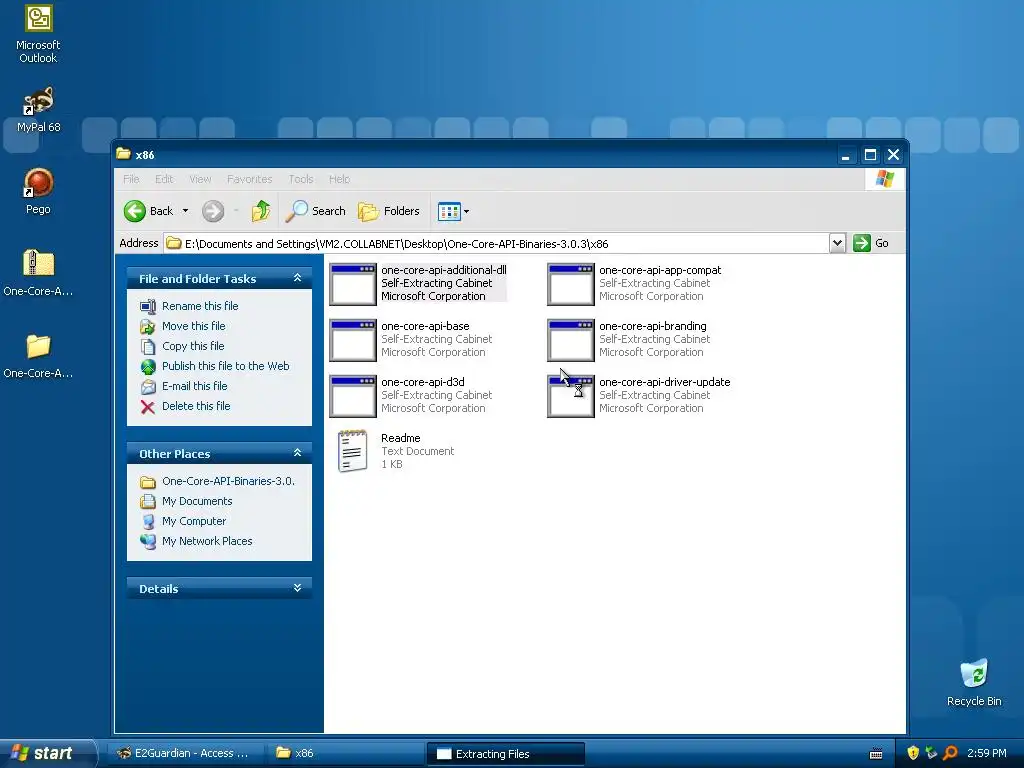Open My Documents from Other Places

pos(197,501)
